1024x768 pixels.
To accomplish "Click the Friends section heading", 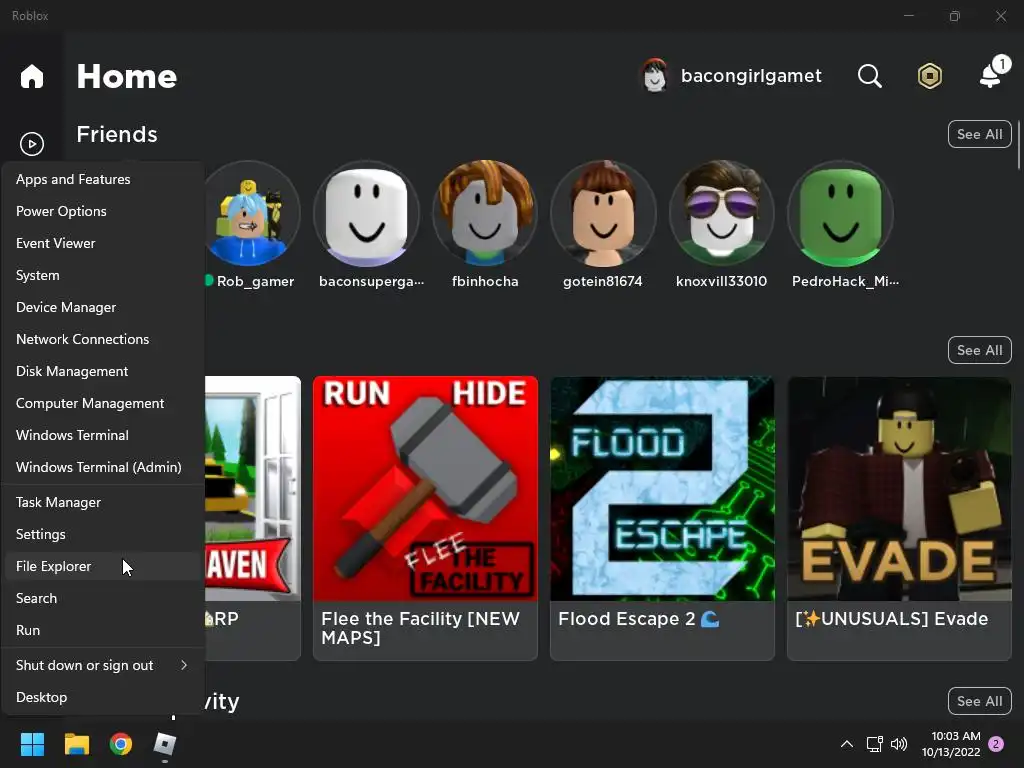I will tap(117, 134).
